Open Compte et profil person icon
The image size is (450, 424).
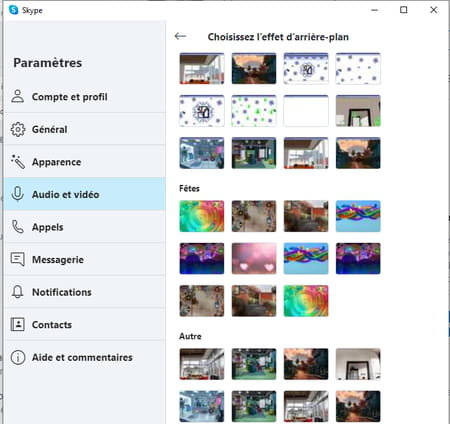[x=18, y=97]
